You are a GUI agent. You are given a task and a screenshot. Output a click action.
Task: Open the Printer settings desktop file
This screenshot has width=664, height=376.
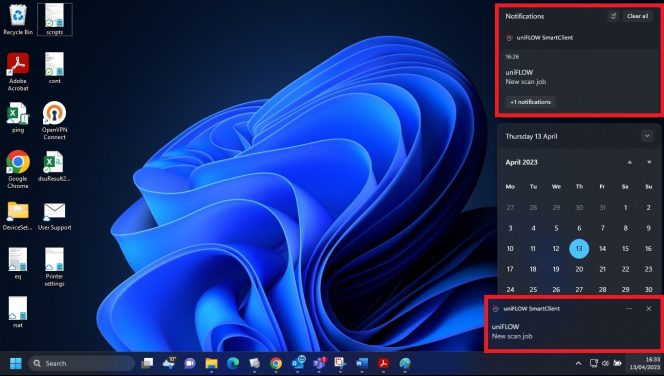point(55,267)
